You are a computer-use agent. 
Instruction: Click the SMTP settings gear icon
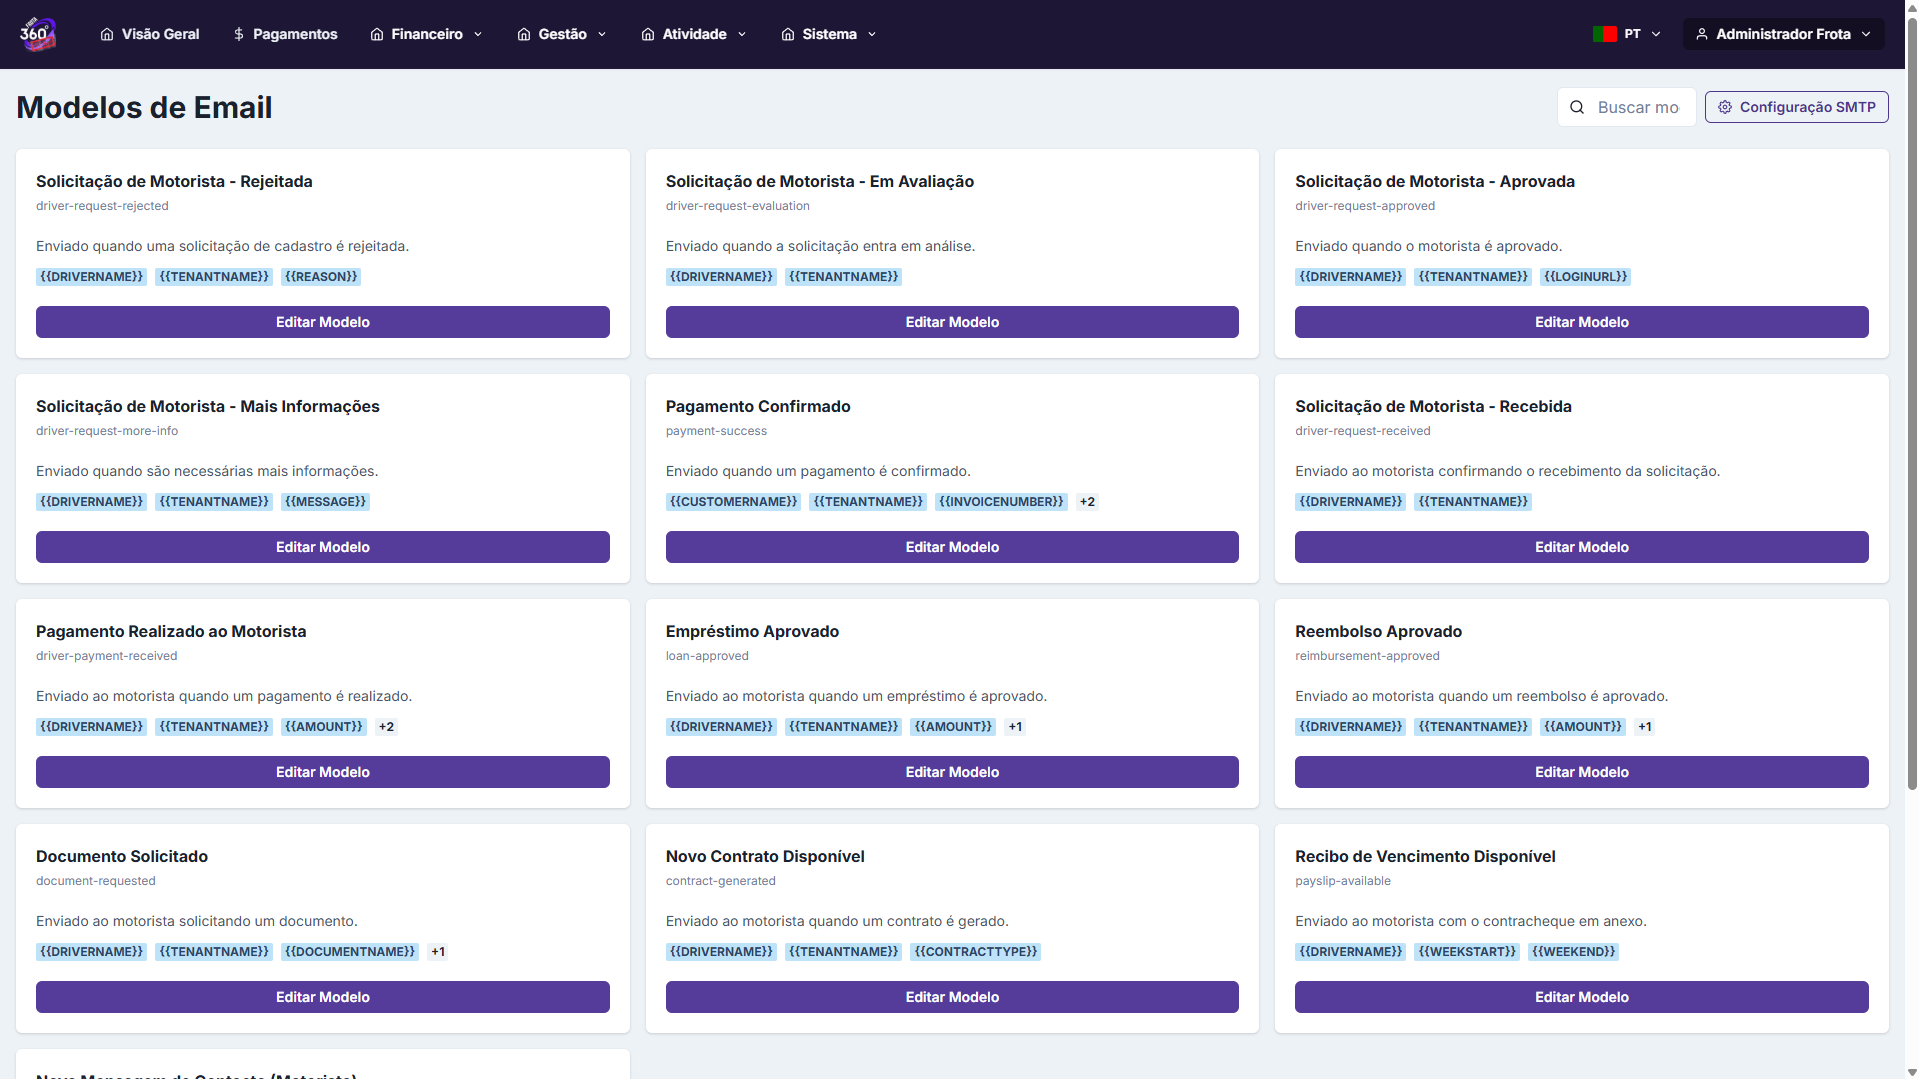[1725, 107]
